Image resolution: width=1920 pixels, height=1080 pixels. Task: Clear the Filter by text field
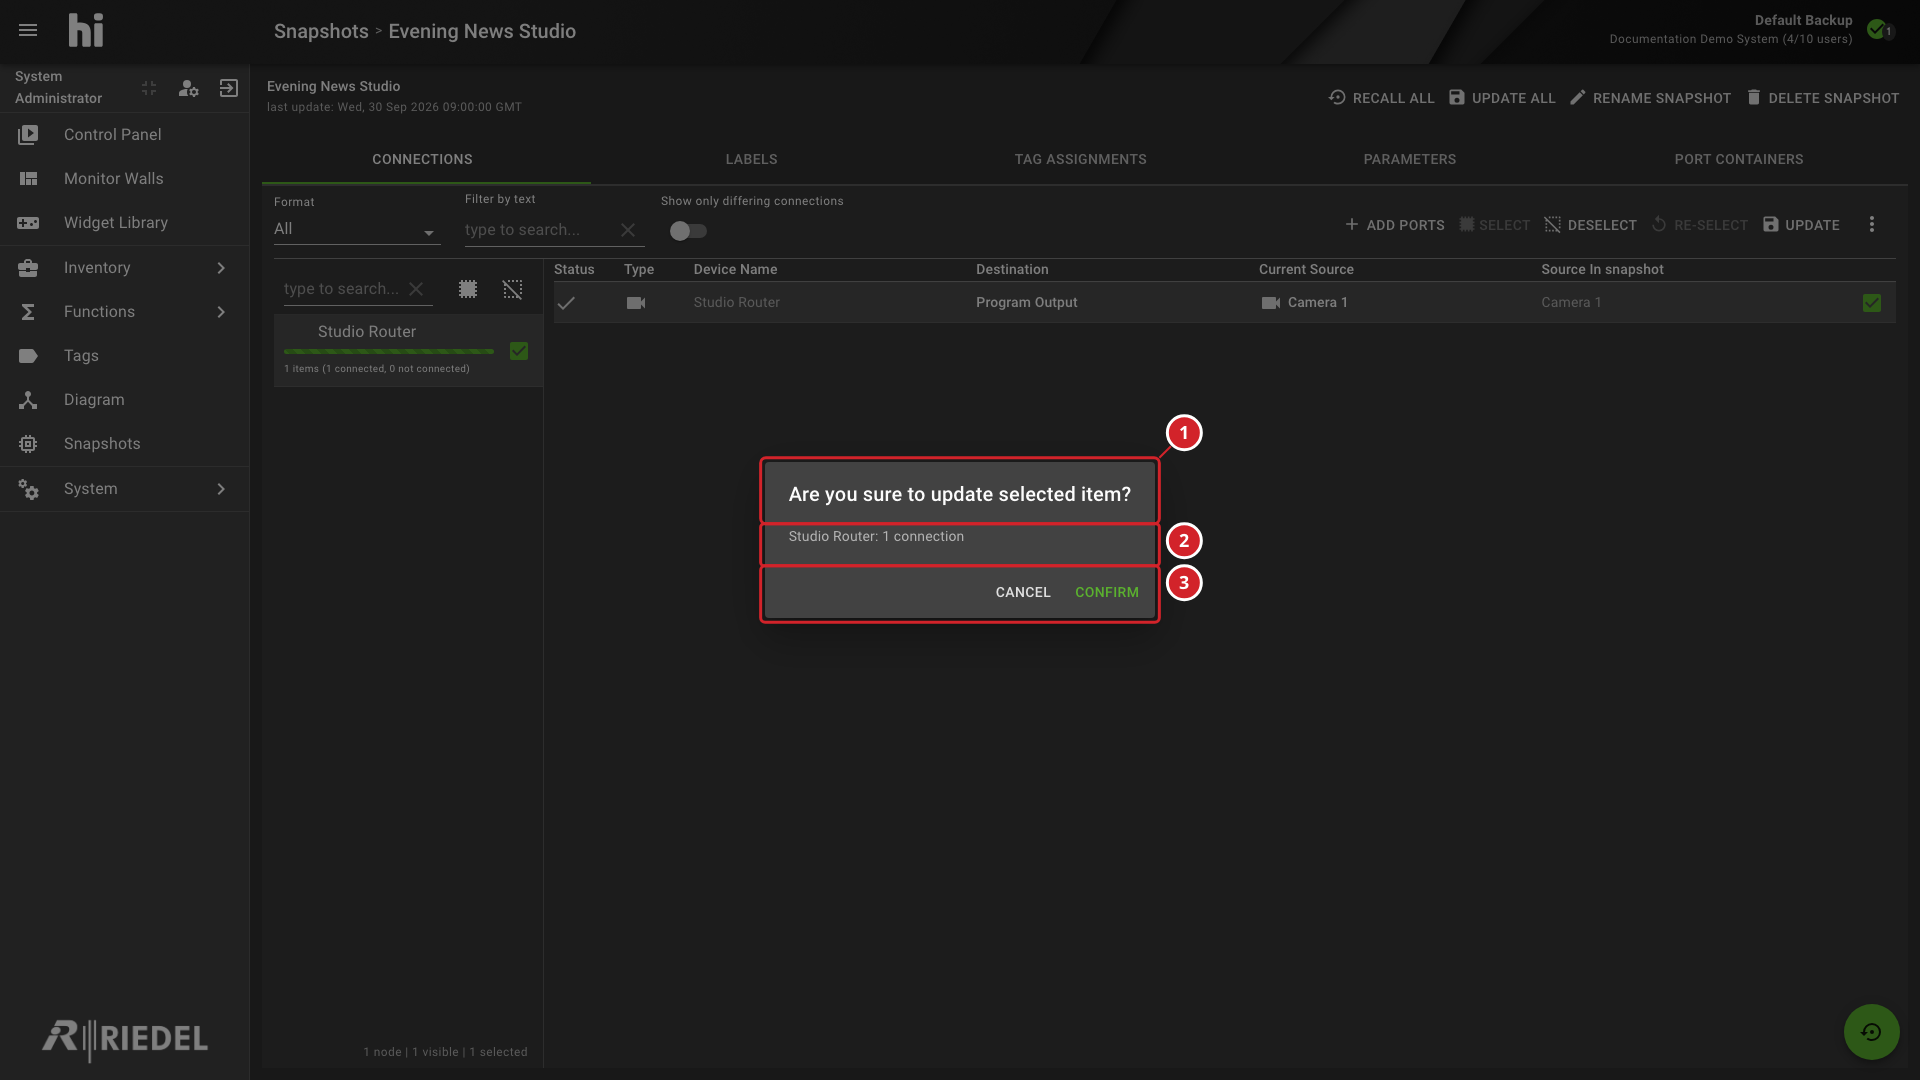point(628,230)
